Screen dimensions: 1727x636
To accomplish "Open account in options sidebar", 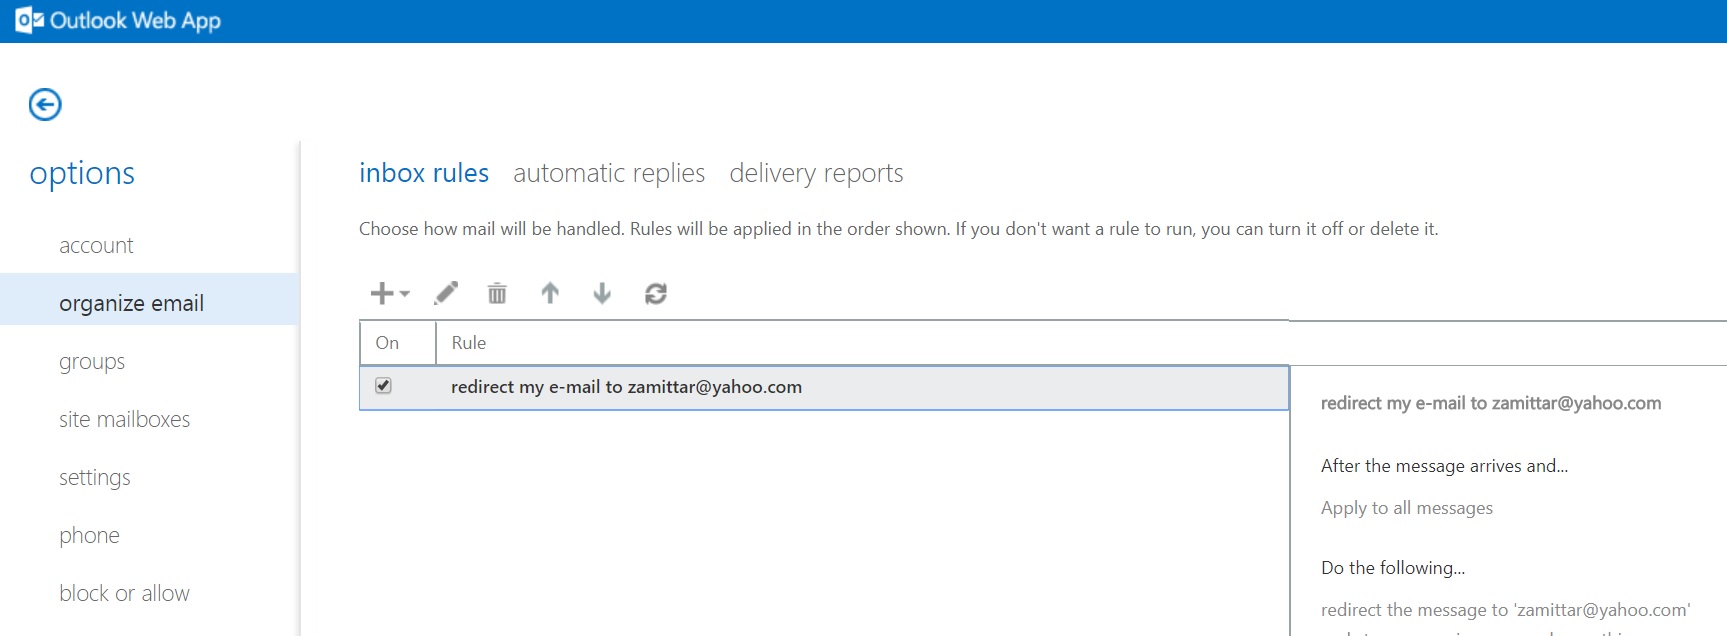I will (x=96, y=246).
